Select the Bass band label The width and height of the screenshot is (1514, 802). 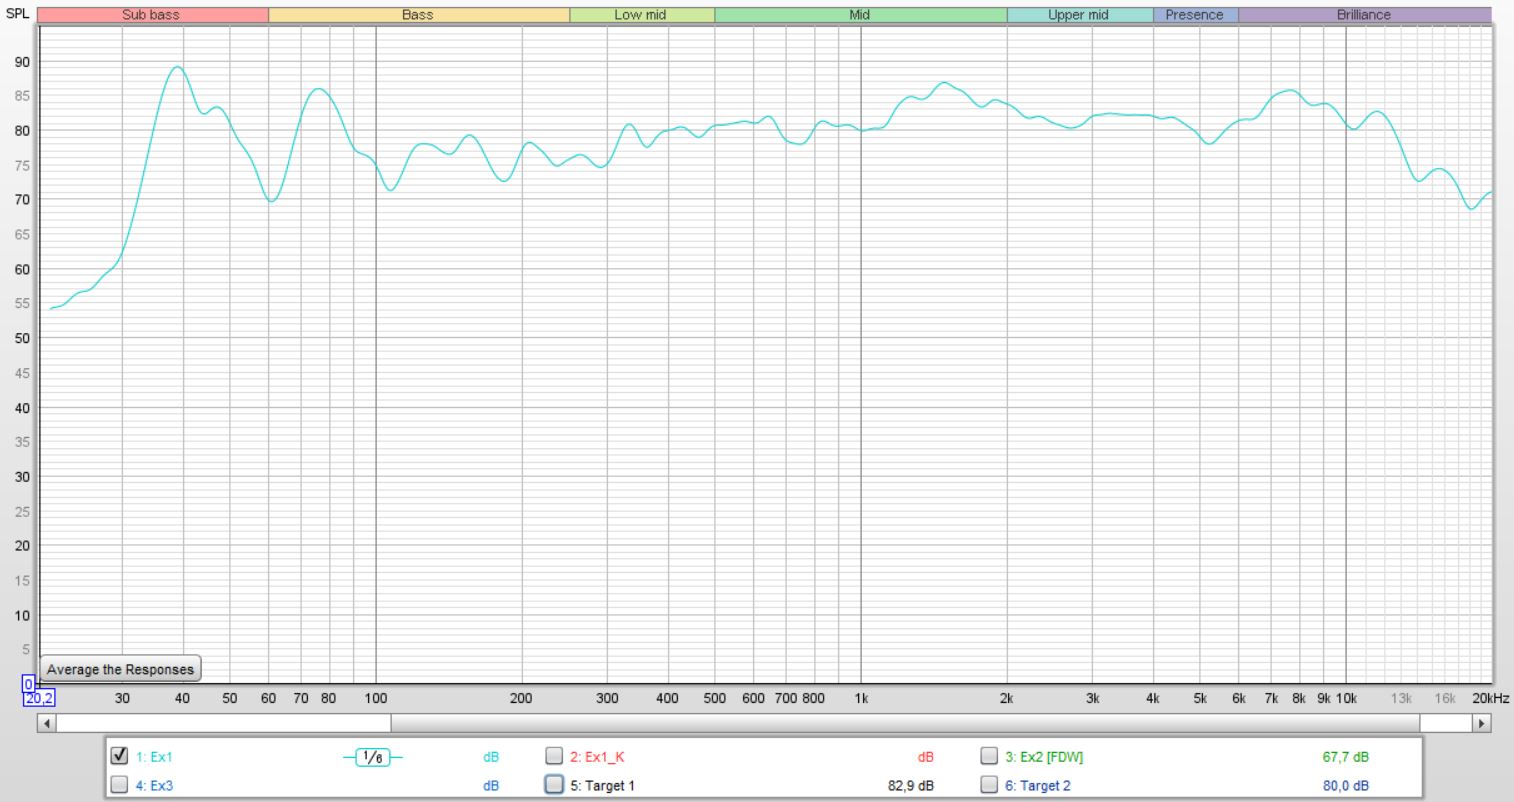pyautogui.click(x=418, y=15)
